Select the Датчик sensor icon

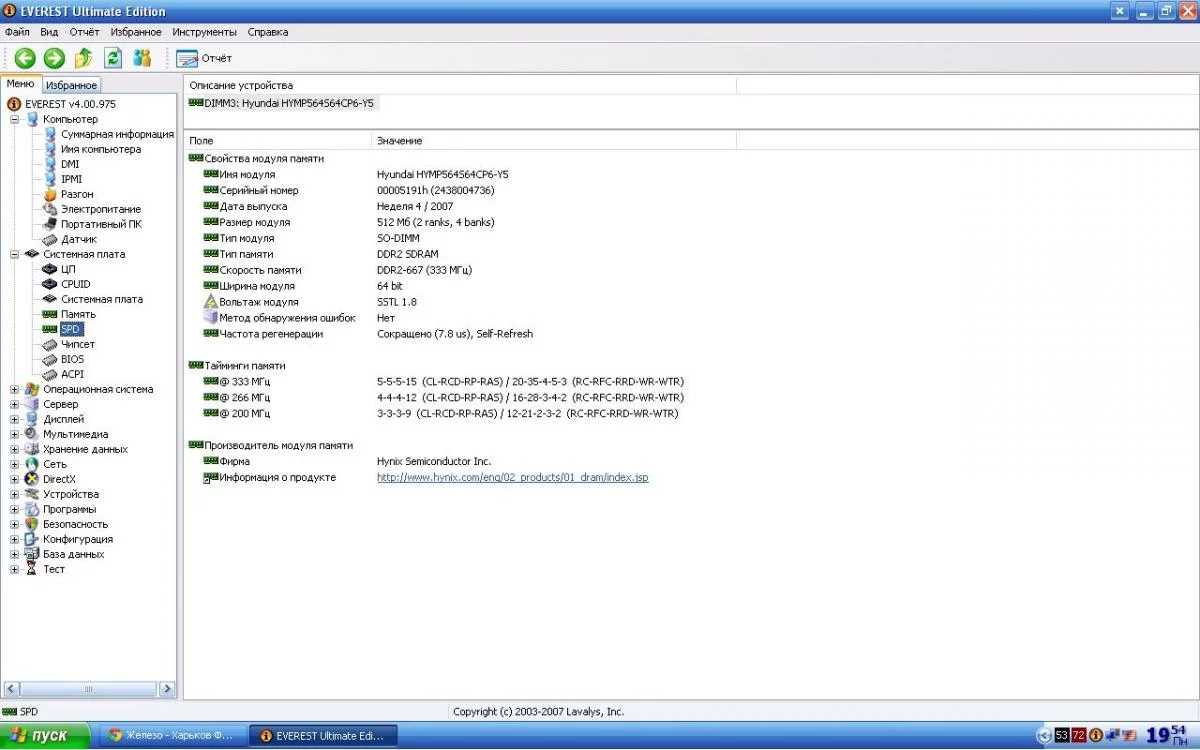click(50, 239)
